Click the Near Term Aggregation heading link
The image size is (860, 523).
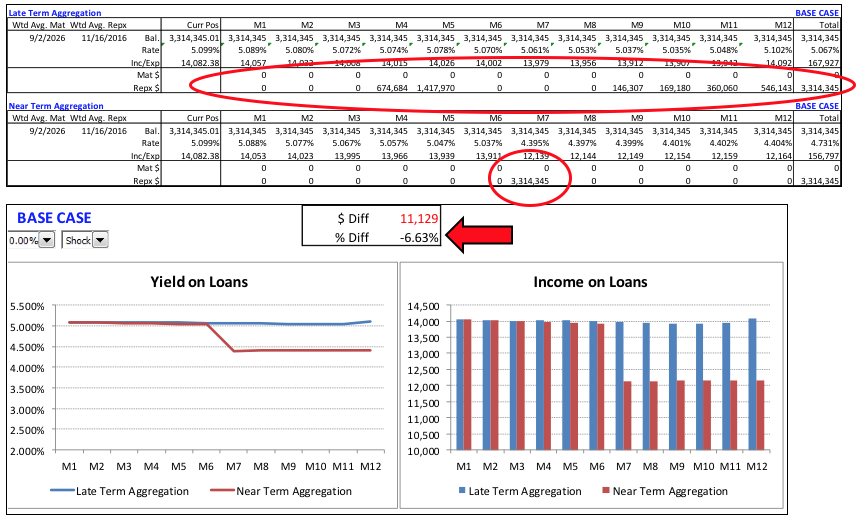(56, 106)
